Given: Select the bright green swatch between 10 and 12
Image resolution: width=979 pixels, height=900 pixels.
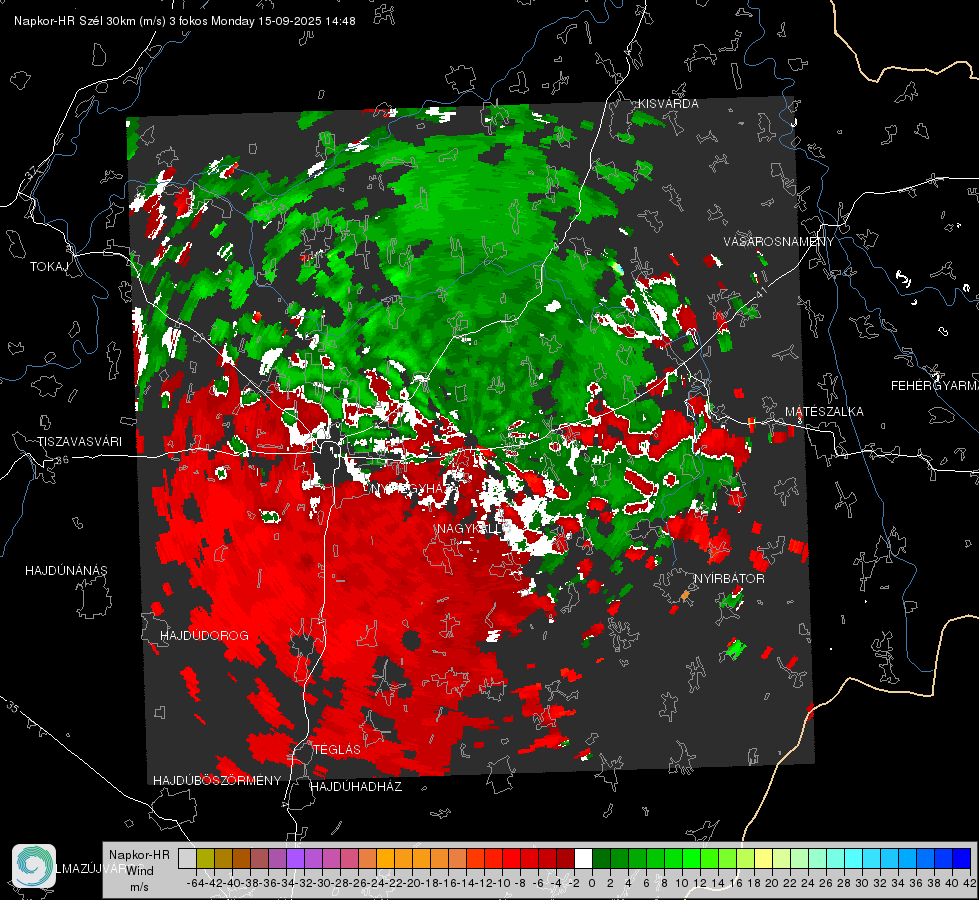Looking at the screenshot, I should pyautogui.click(x=691, y=858).
